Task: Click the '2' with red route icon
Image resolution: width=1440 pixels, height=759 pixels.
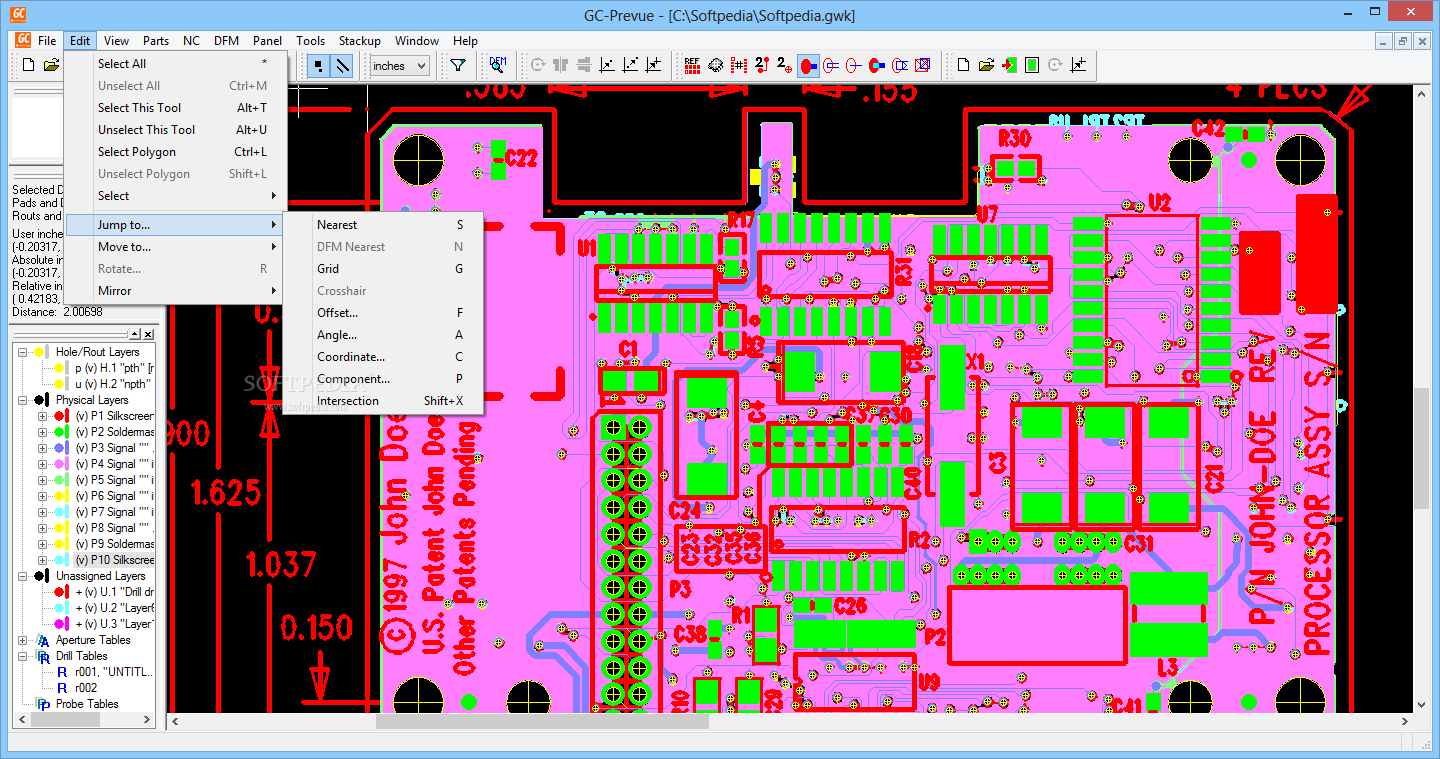Action: coord(762,65)
